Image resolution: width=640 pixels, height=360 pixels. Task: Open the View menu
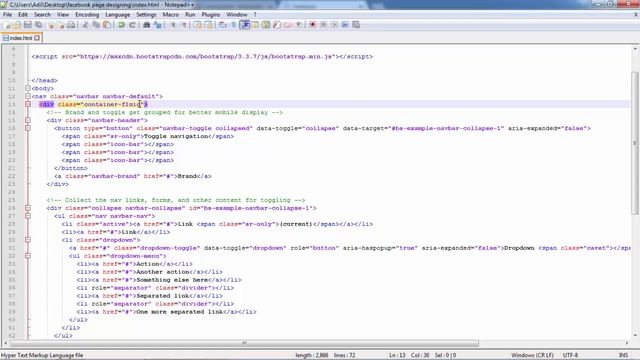pyautogui.click(x=63, y=15)
